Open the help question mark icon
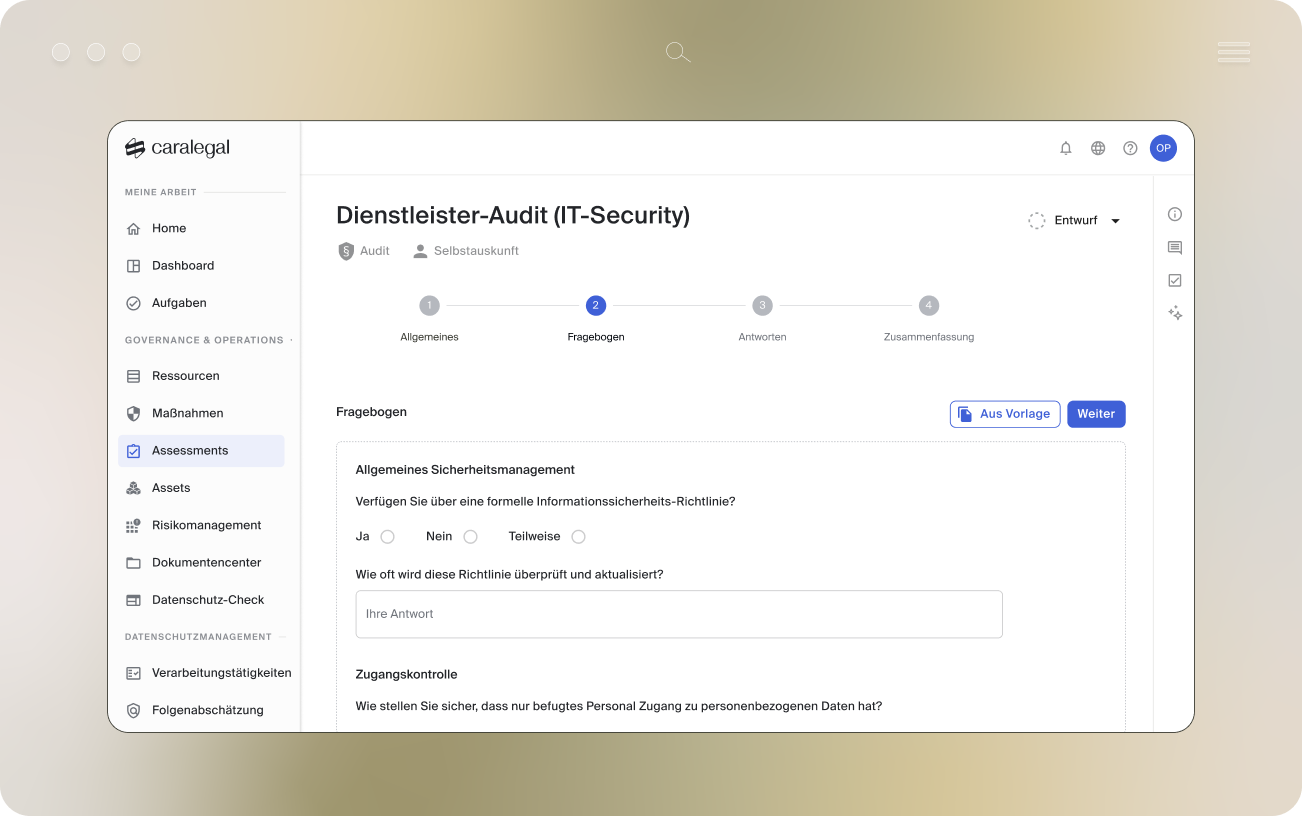This screenshot has height=816, width=1302. pyautogui.click(x=1130, y=148)
